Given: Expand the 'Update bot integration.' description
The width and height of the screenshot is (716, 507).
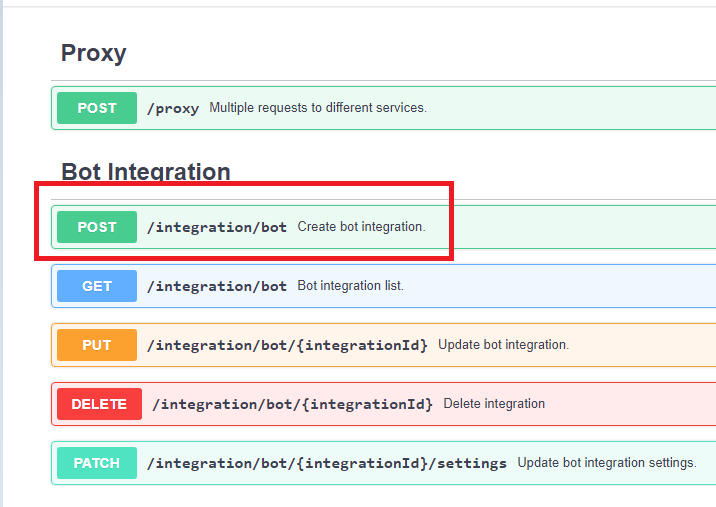Looking at the screenshot, I should [x=503, y=345].
